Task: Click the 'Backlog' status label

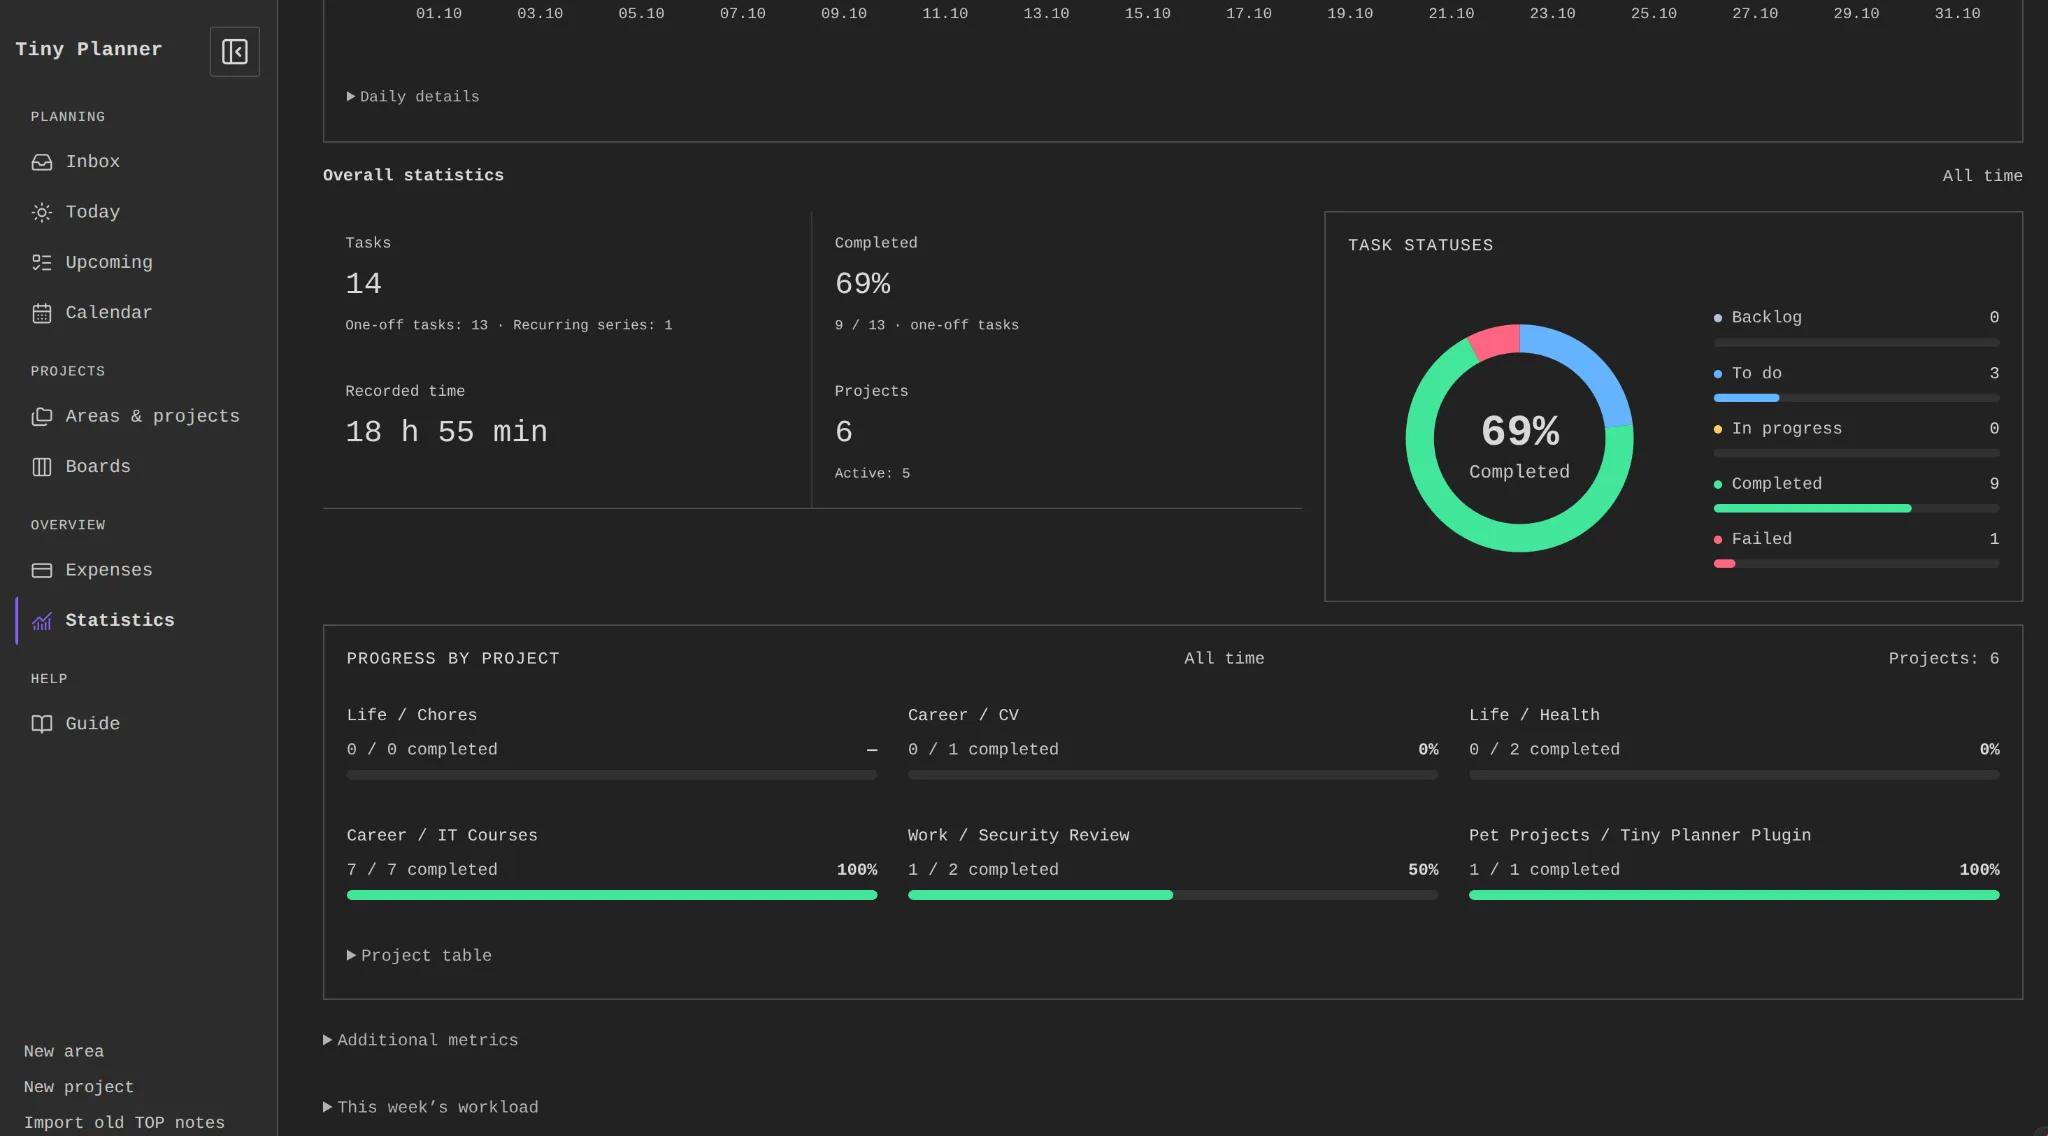Action: 1766,317
